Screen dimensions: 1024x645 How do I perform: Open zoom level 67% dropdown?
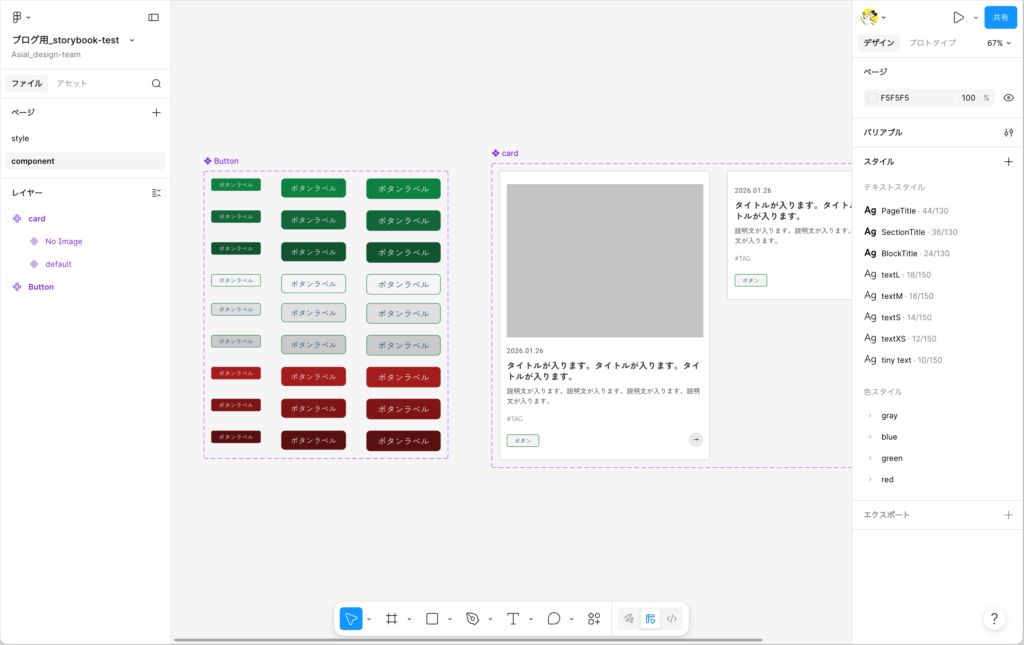(x=999, y=43)
